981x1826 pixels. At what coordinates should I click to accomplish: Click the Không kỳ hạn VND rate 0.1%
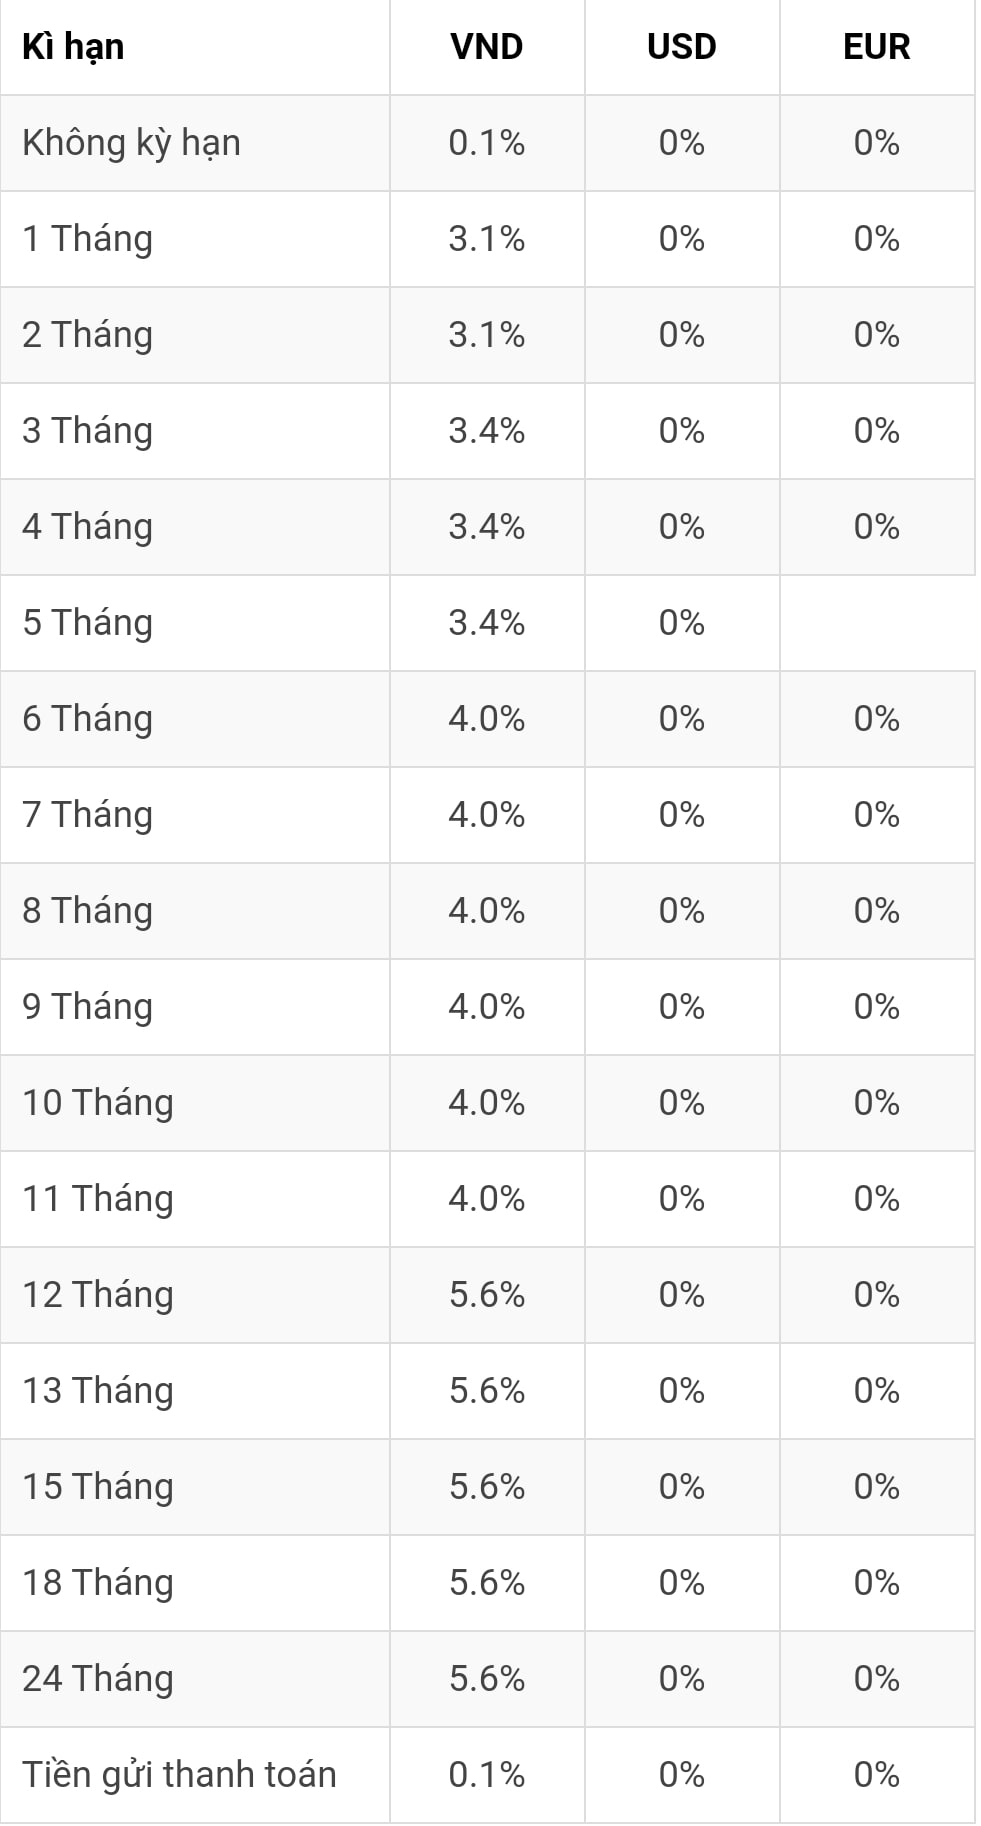(487, 143)
